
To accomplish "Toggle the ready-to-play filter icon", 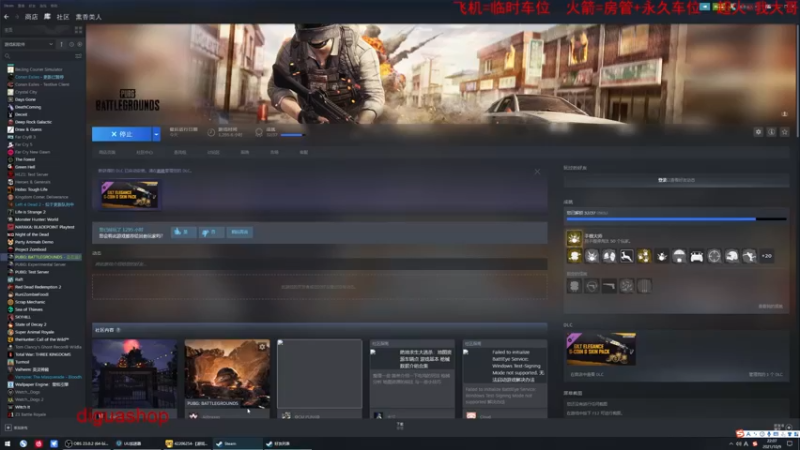I will point(80,44).
